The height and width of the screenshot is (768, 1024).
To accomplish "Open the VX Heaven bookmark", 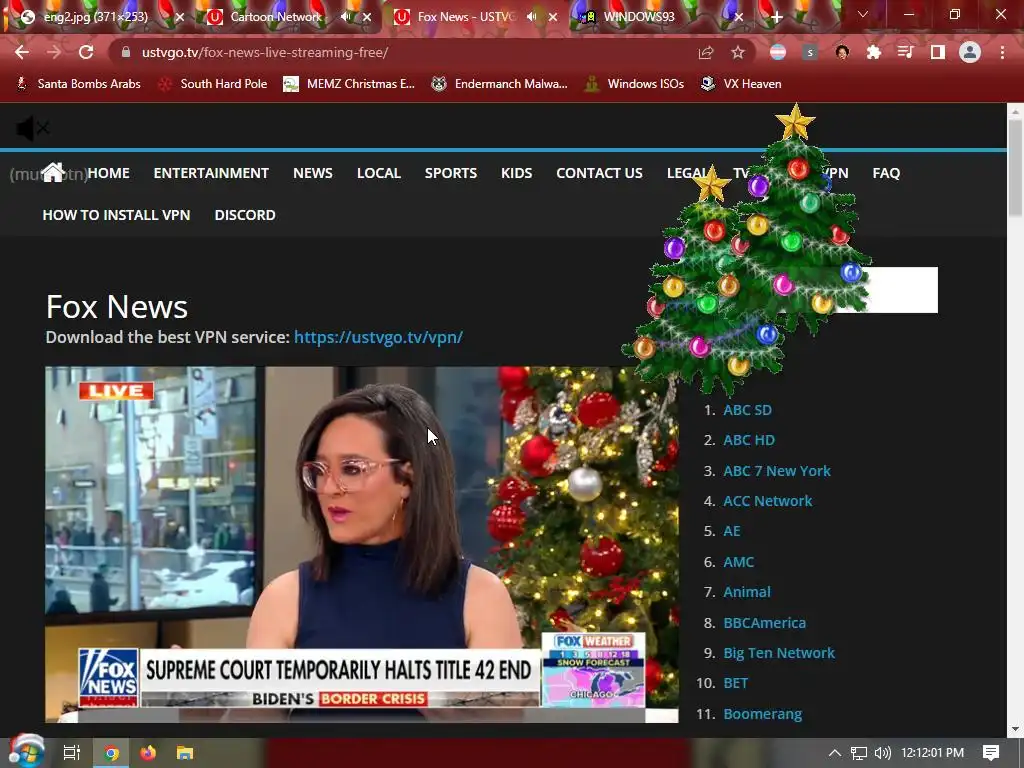I will (x=741, y=84).
